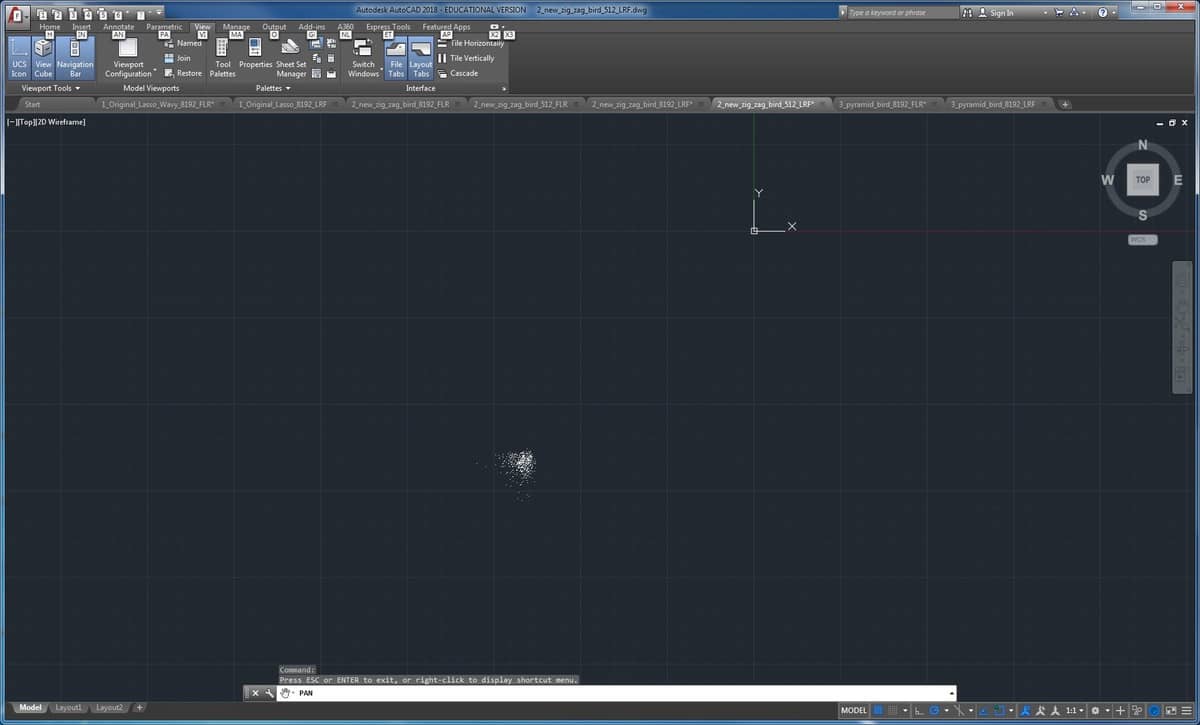
Task: Open the Tool Palettes window
Action: pos(223,59)
